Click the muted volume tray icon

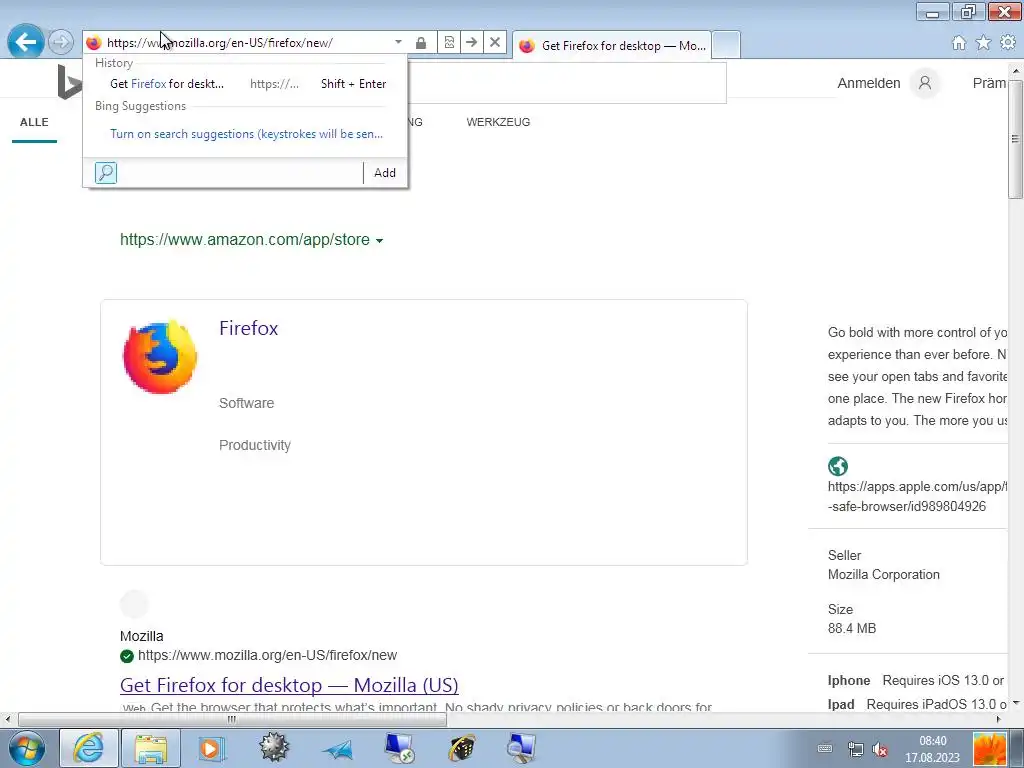[x=880, y=749]
